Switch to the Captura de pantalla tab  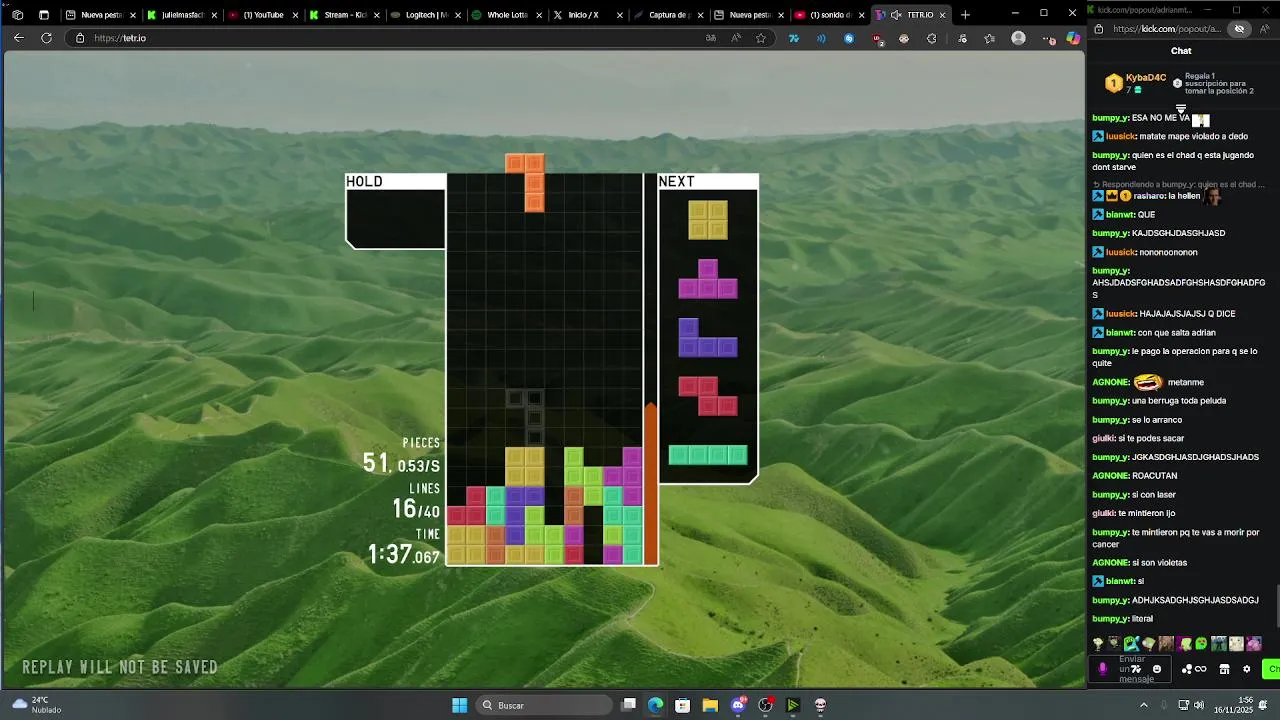pos(668,15)
